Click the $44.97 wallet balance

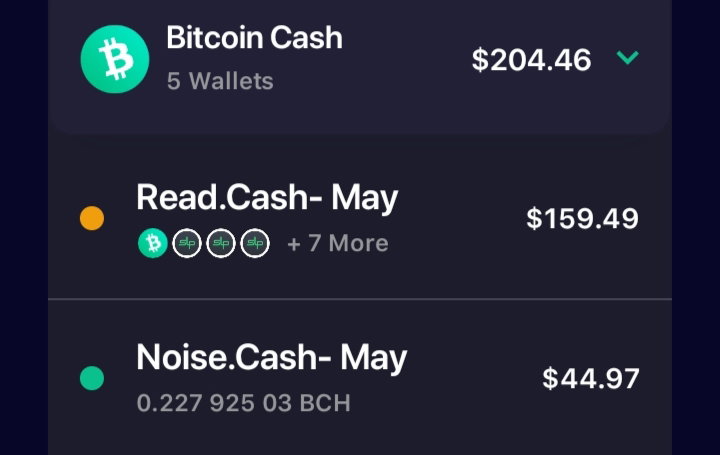[591, 378]
